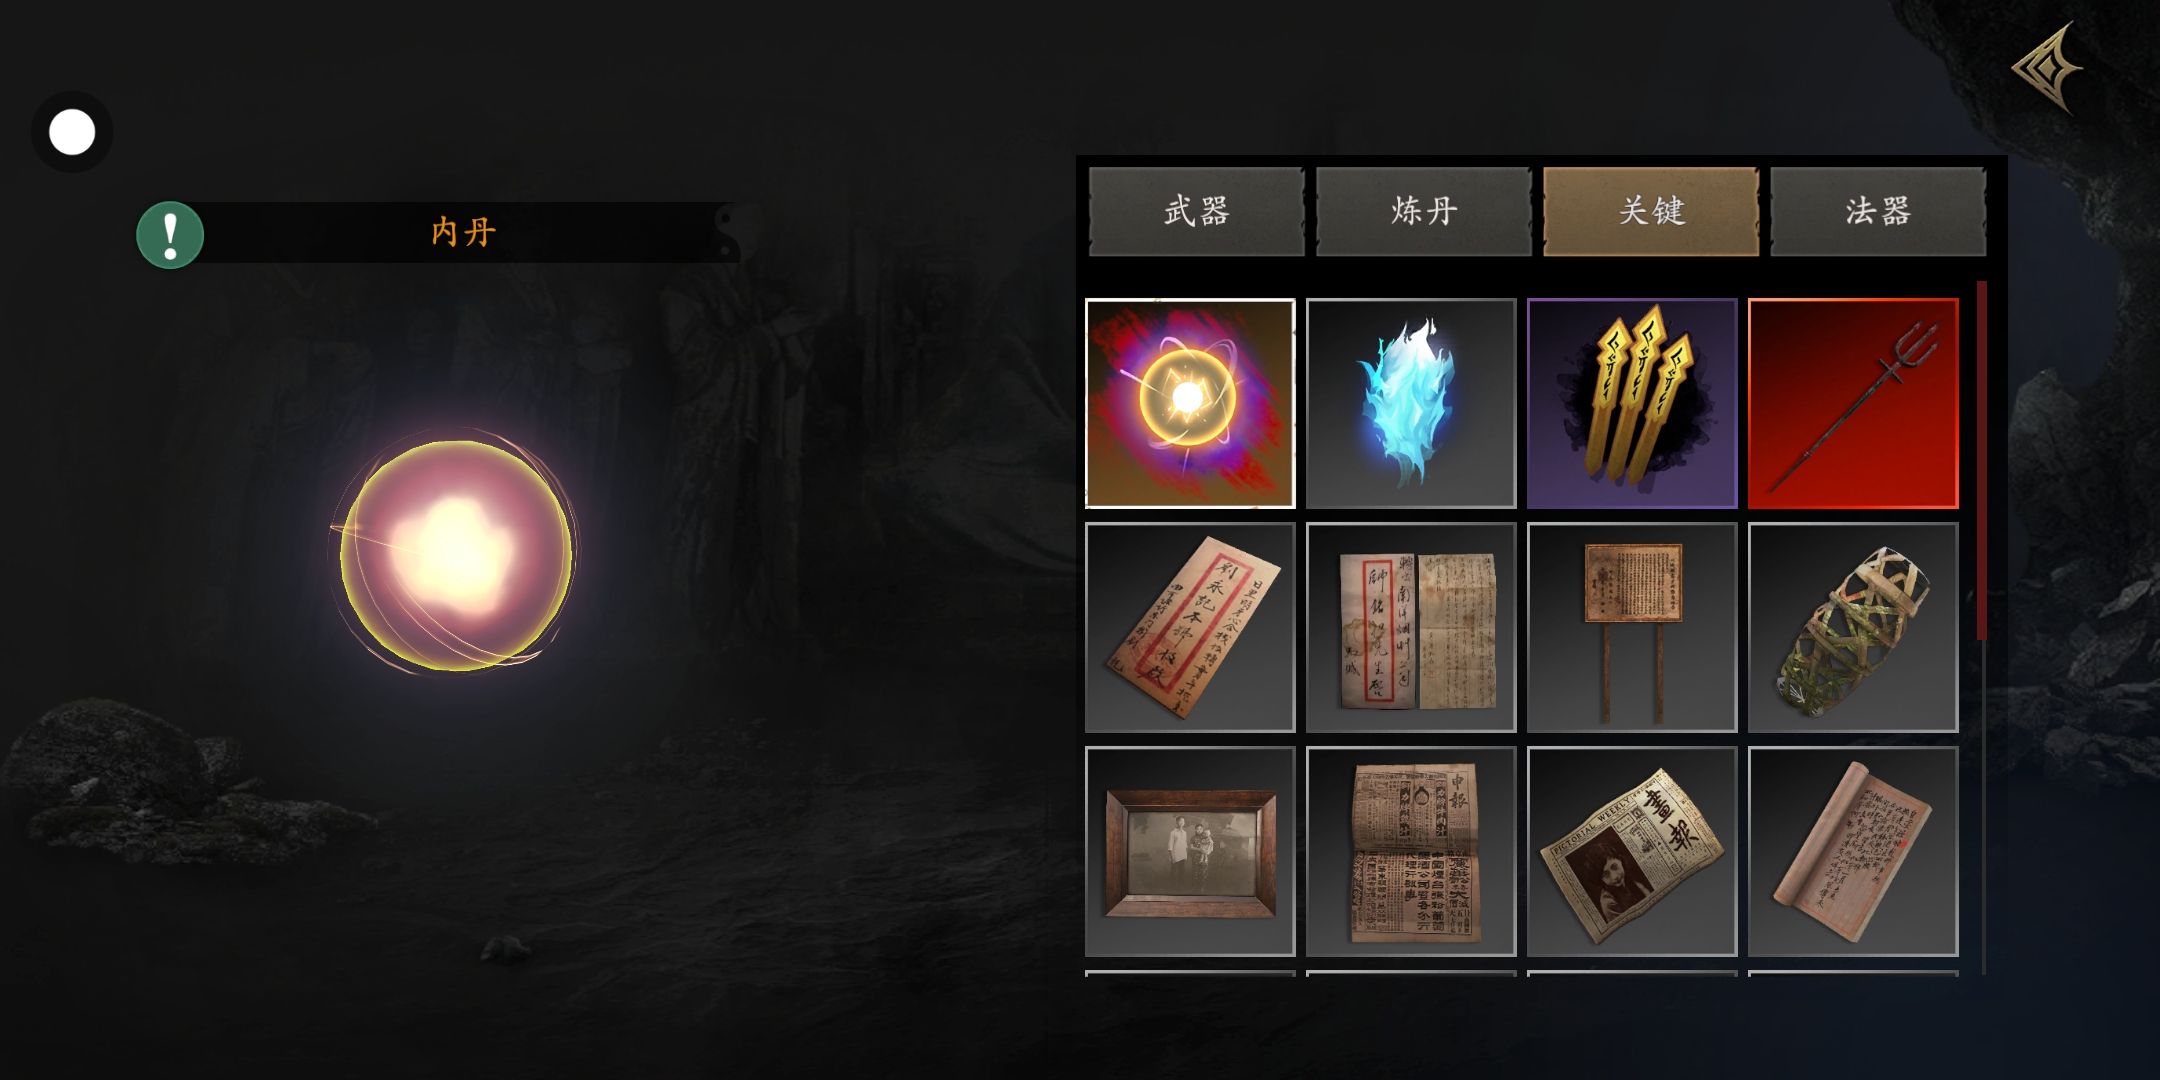Select the rolled paper scroll item
The height and width of the screenshot is (1080, 2160).
(x=1853, y=851)
